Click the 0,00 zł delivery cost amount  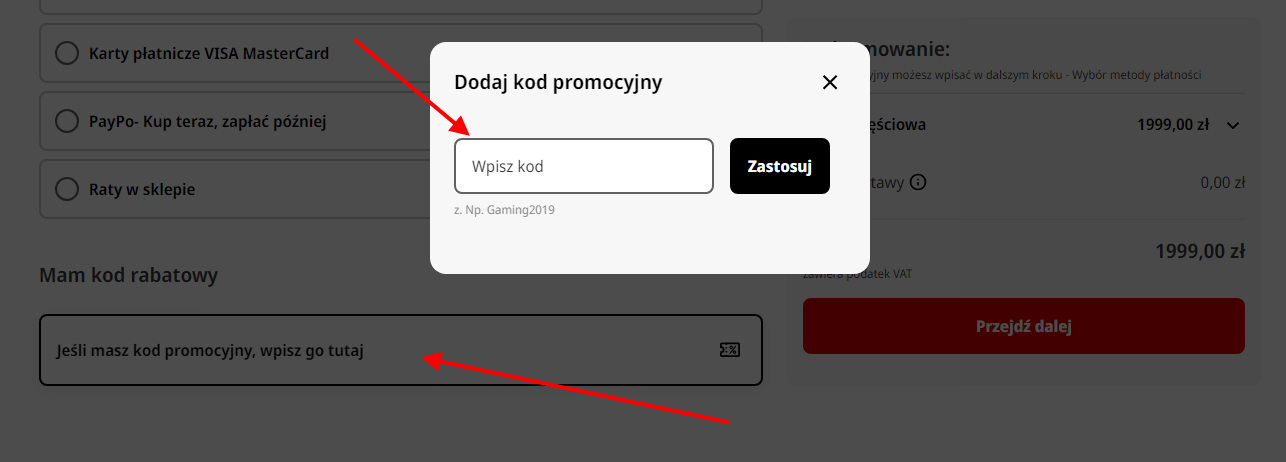pyautogui.click(x=1222, y=183)
